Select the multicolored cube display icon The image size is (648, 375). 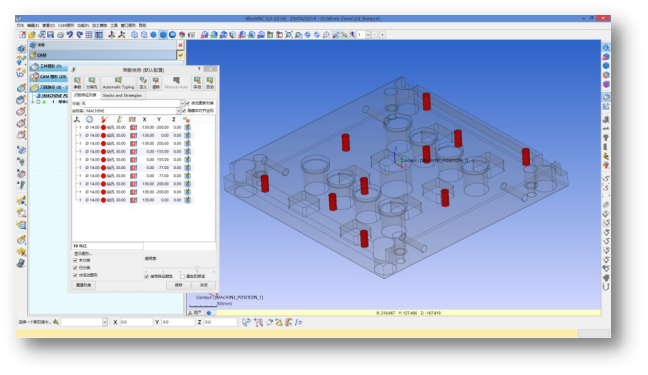[x=182, y=35]
